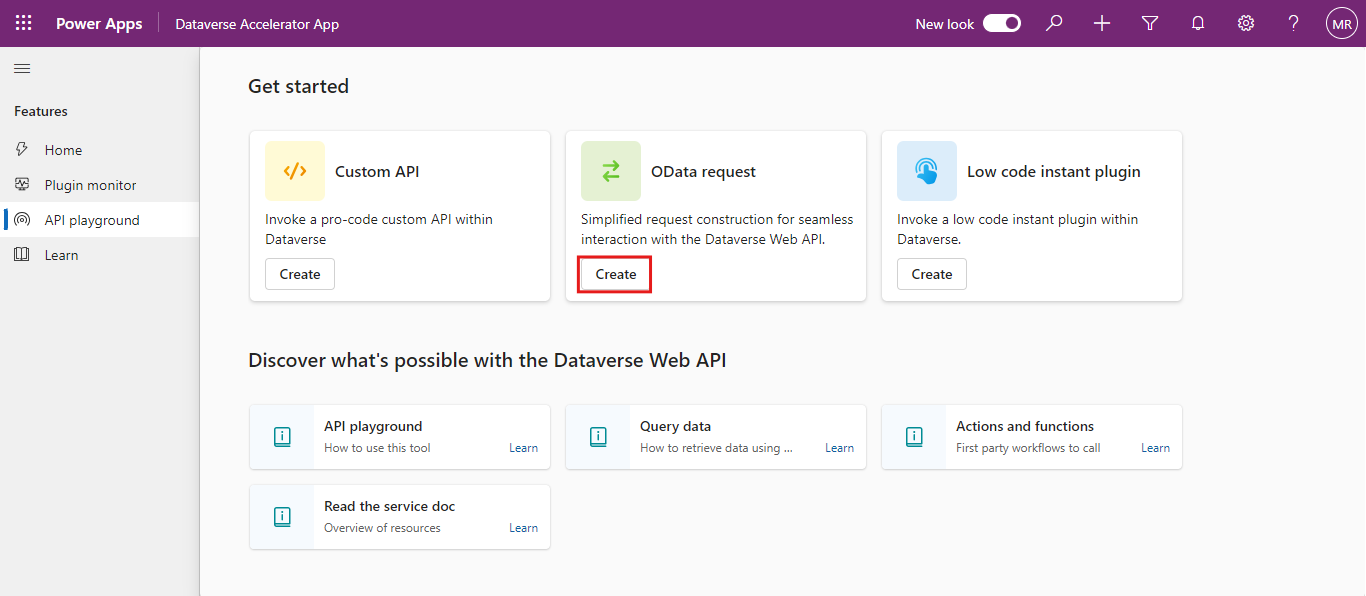Click Learn link on Query data card

click(x=839, y=448)
